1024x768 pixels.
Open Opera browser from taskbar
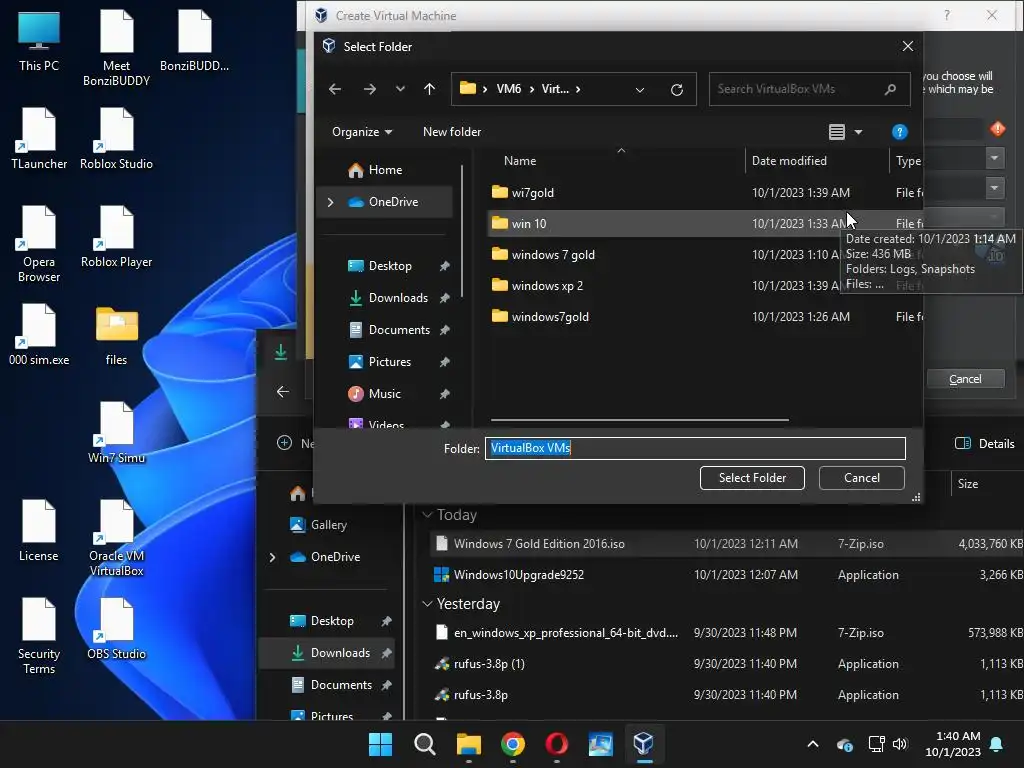[x=556, y=744]
